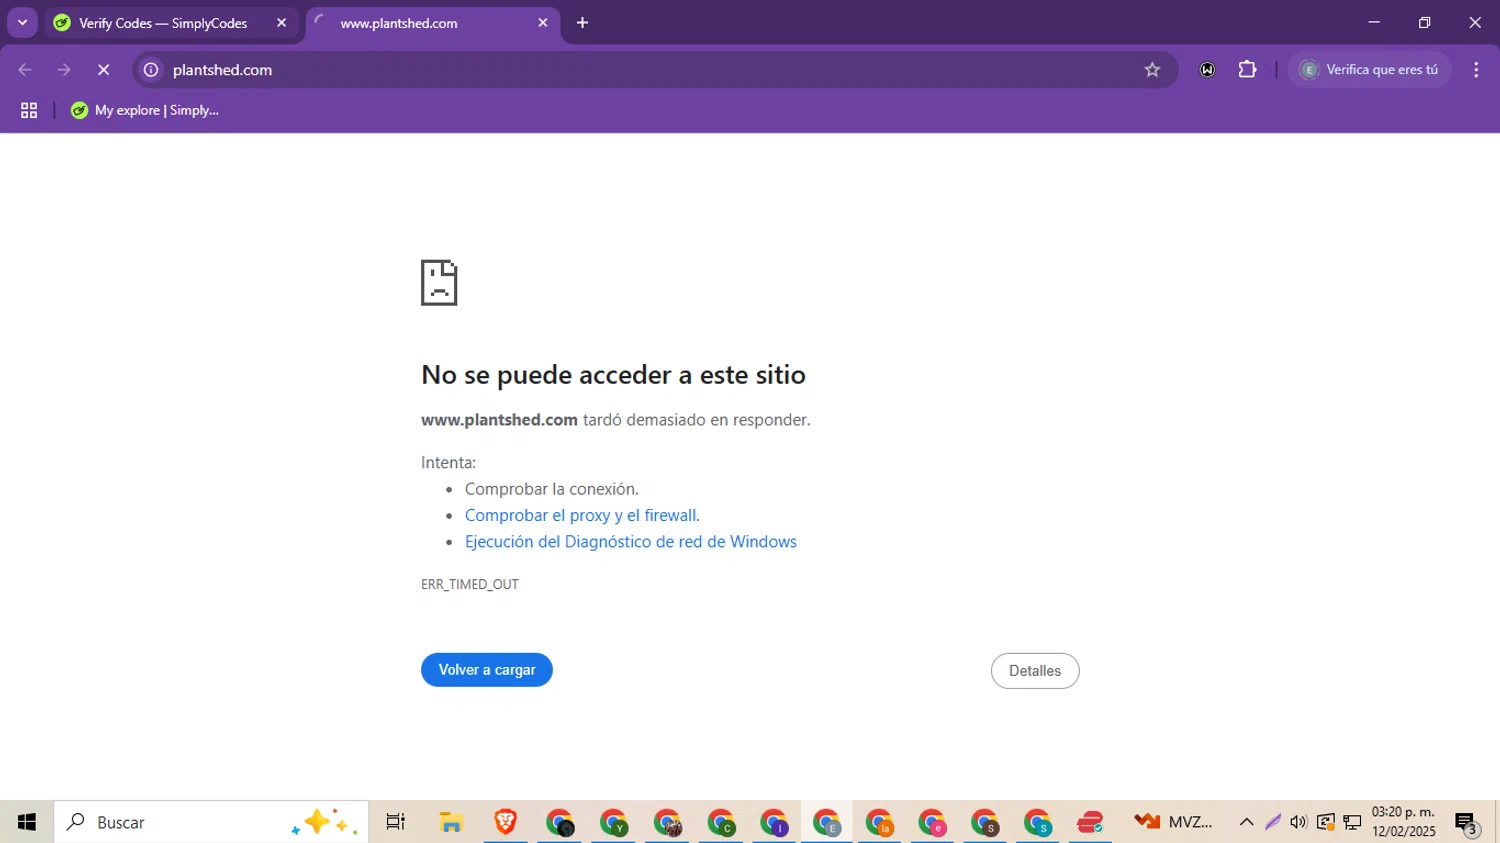Open the MVZ... taskbar widget

point(1173,822)
